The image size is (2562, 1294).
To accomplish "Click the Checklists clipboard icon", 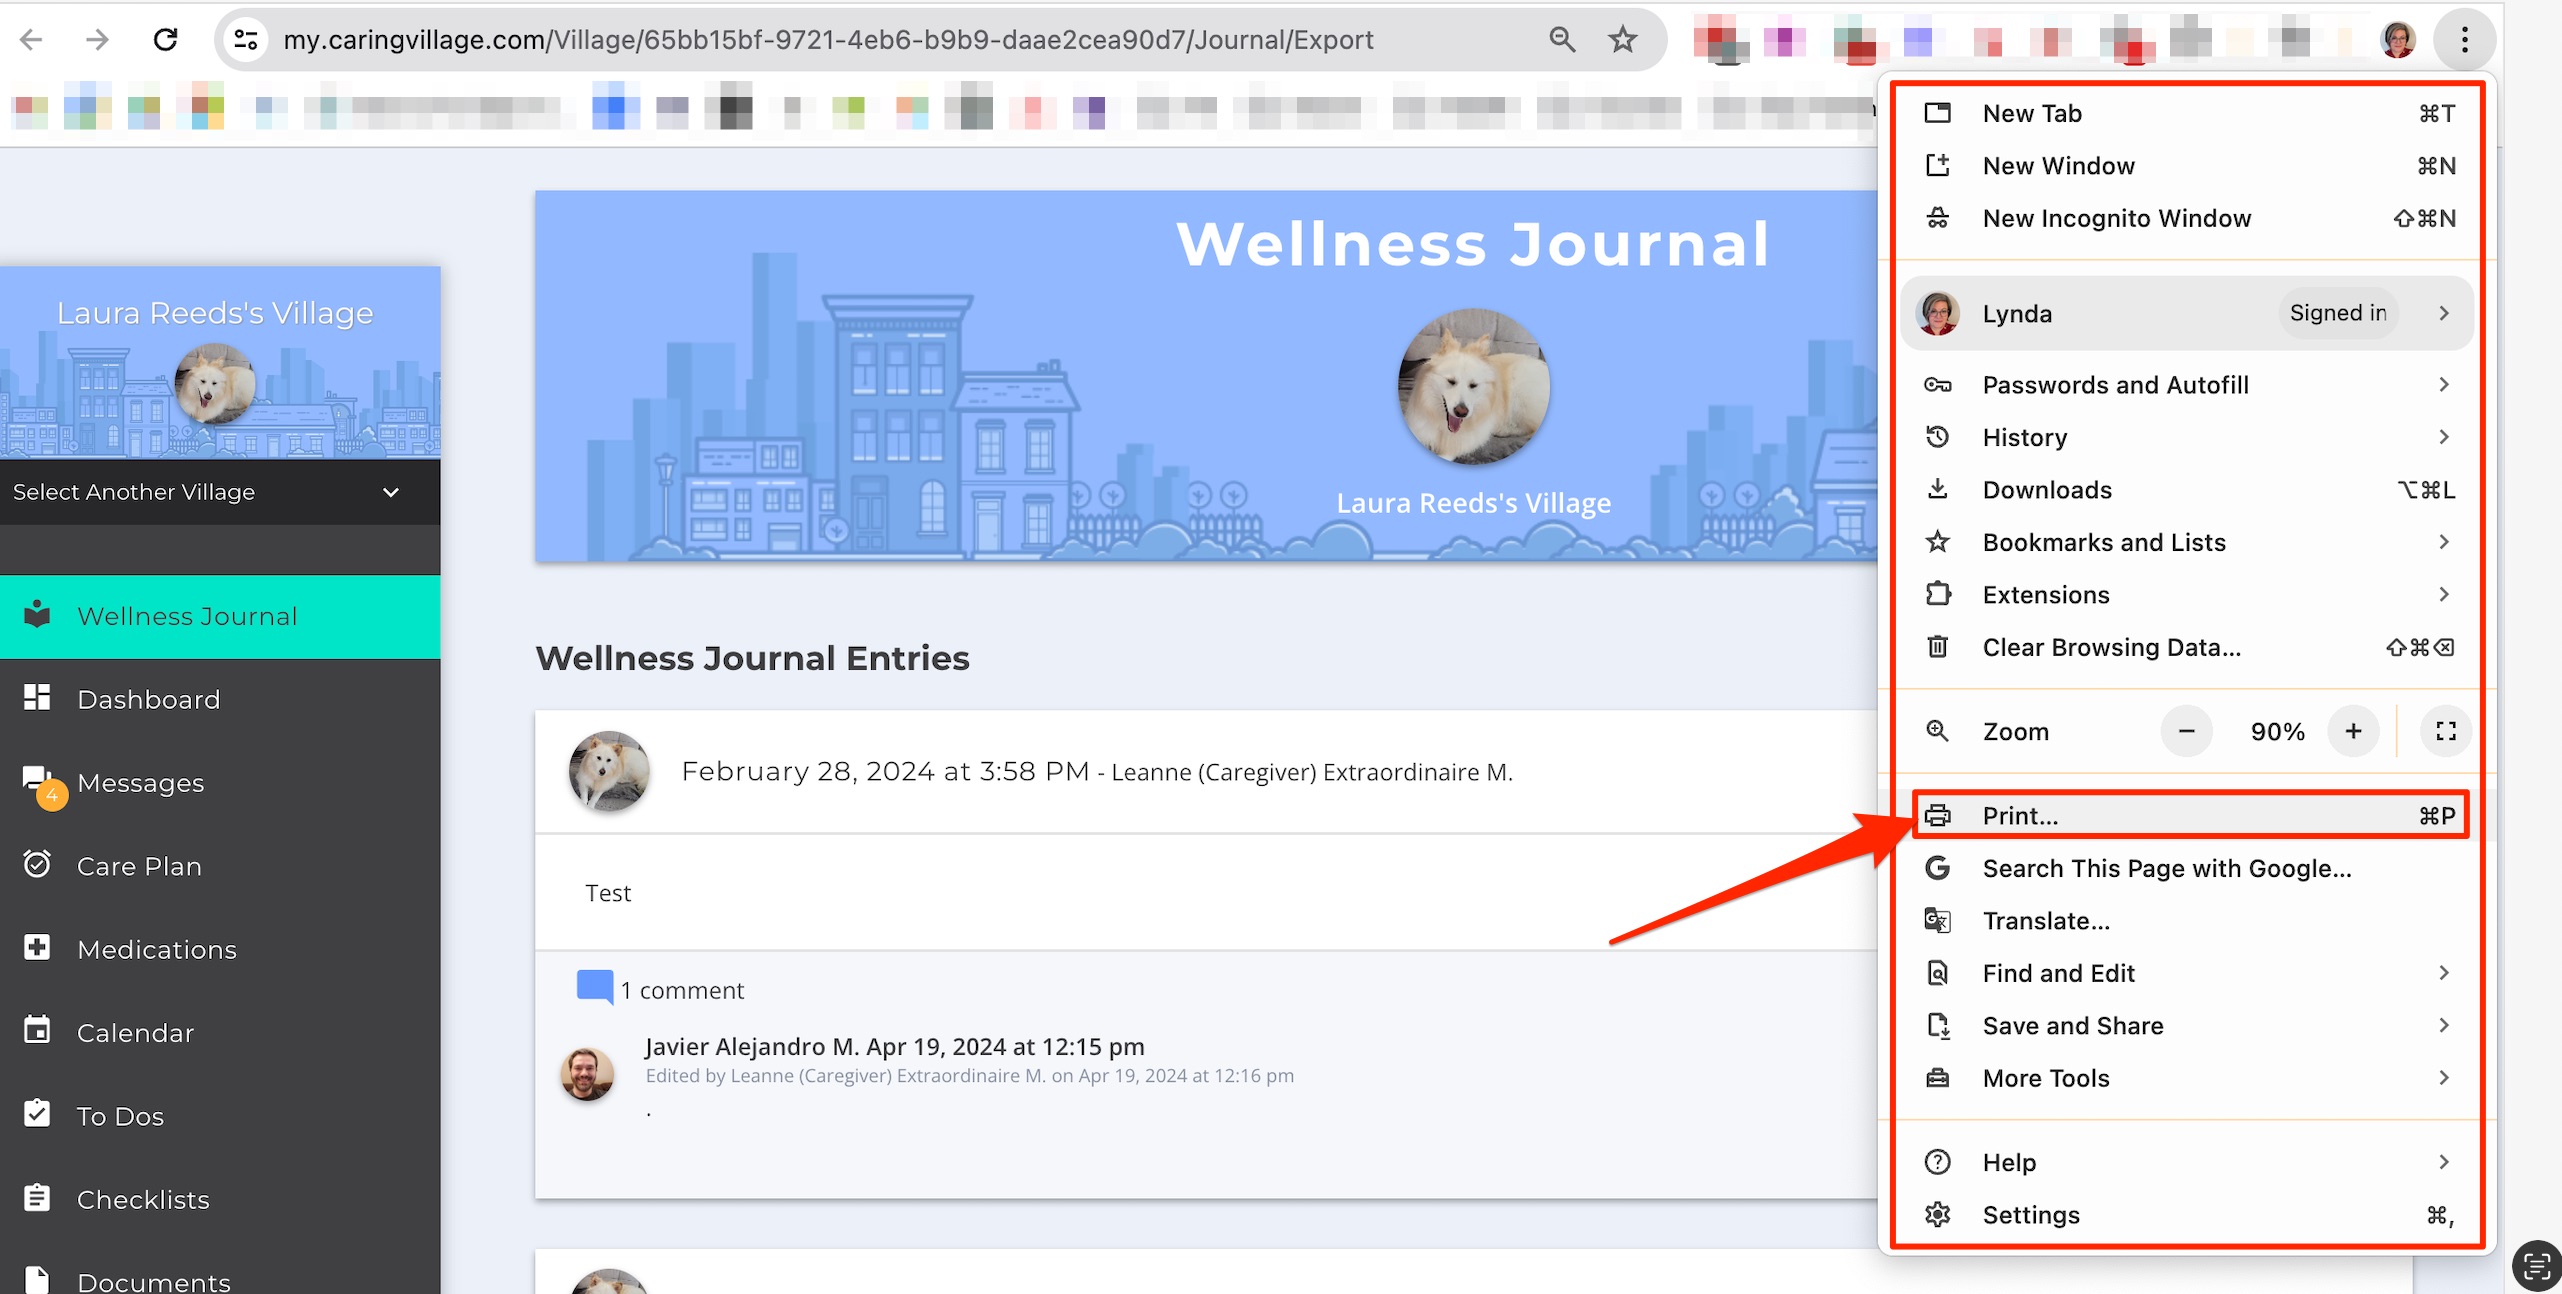I will (37, 1197).
